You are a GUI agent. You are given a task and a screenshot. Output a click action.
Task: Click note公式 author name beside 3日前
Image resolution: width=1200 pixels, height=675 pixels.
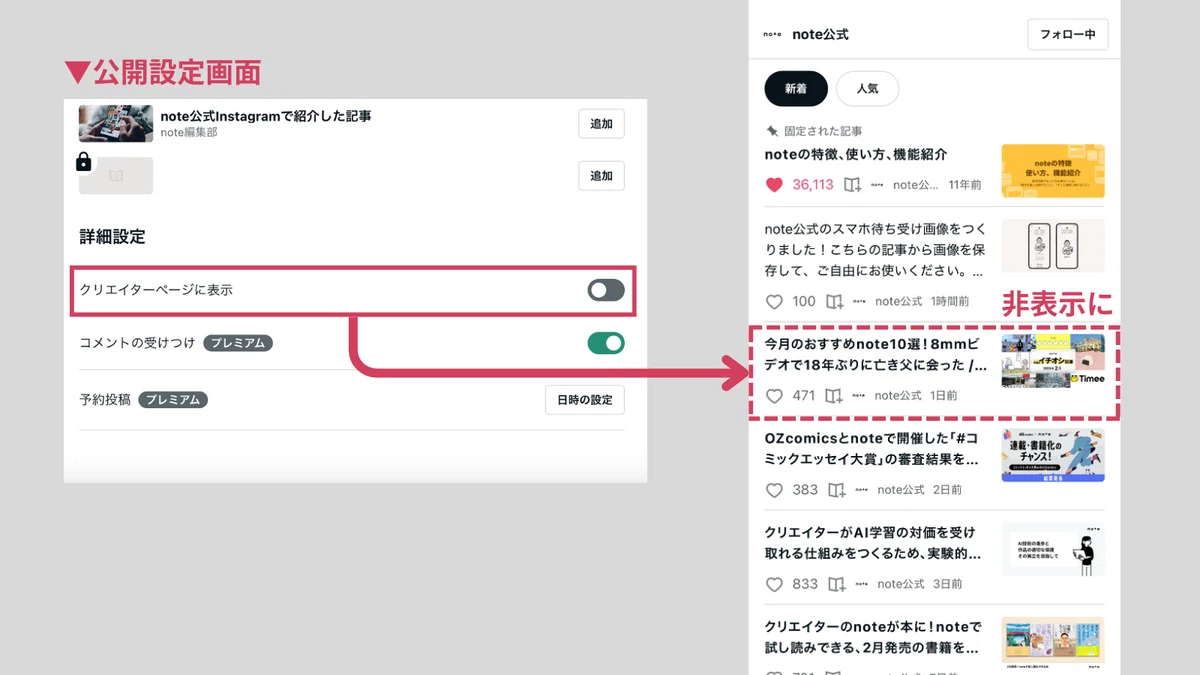click(x=901, y=584)
